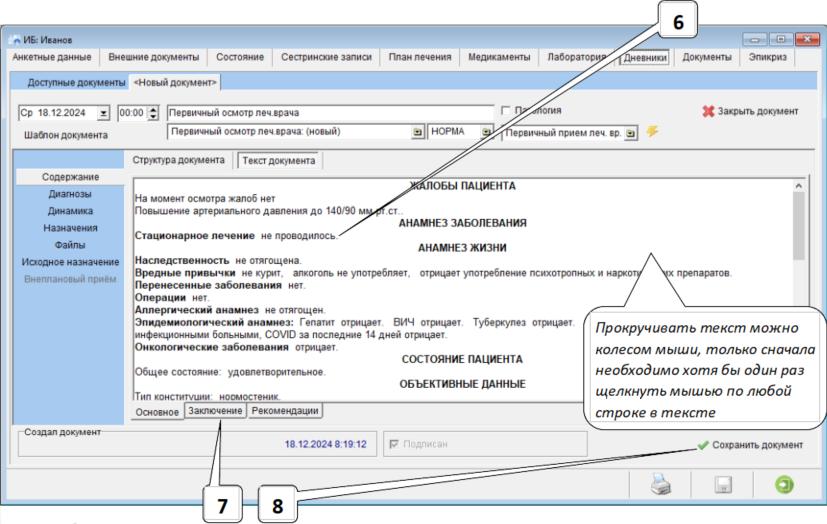Image resolution: width=827 pixels, height=524 pixels.
Task: Expand the document template dropdown
Action: 417,132
